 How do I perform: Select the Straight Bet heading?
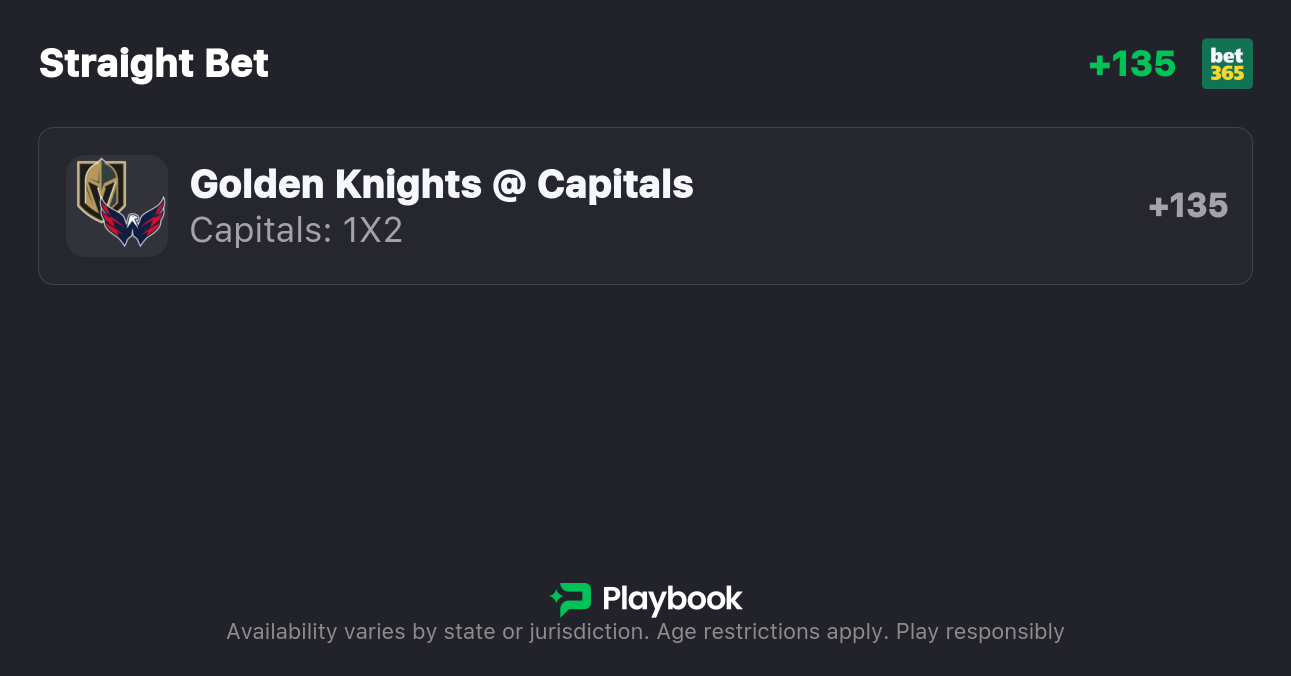tap(154, 64)
